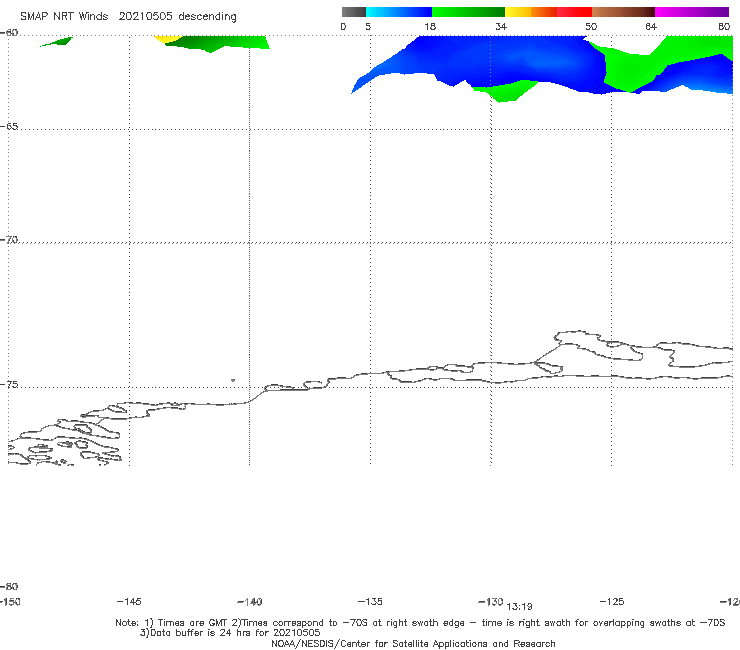This screenshot has width=740, height=650.
Task: Click the latitude label '-65'
Action: click(9, 127)
